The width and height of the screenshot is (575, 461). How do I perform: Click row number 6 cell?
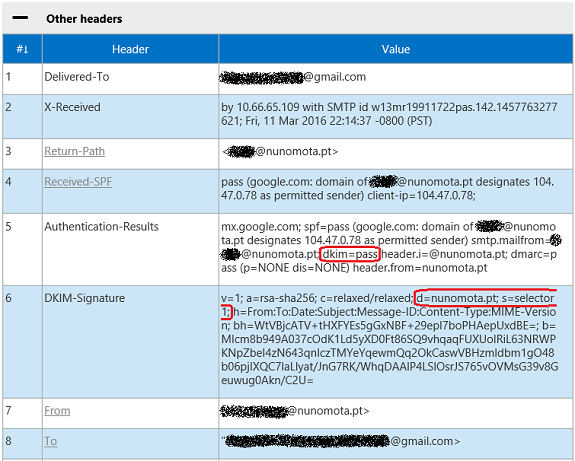pos(22,342)
